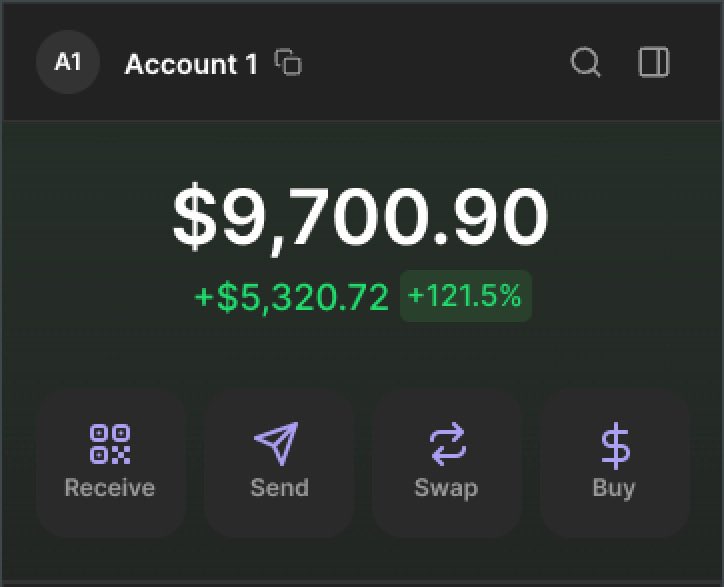The height and width of the screenshot is (587, 724).
Task: Click the Buy dollar sign icon
Action: pos(615,446)
